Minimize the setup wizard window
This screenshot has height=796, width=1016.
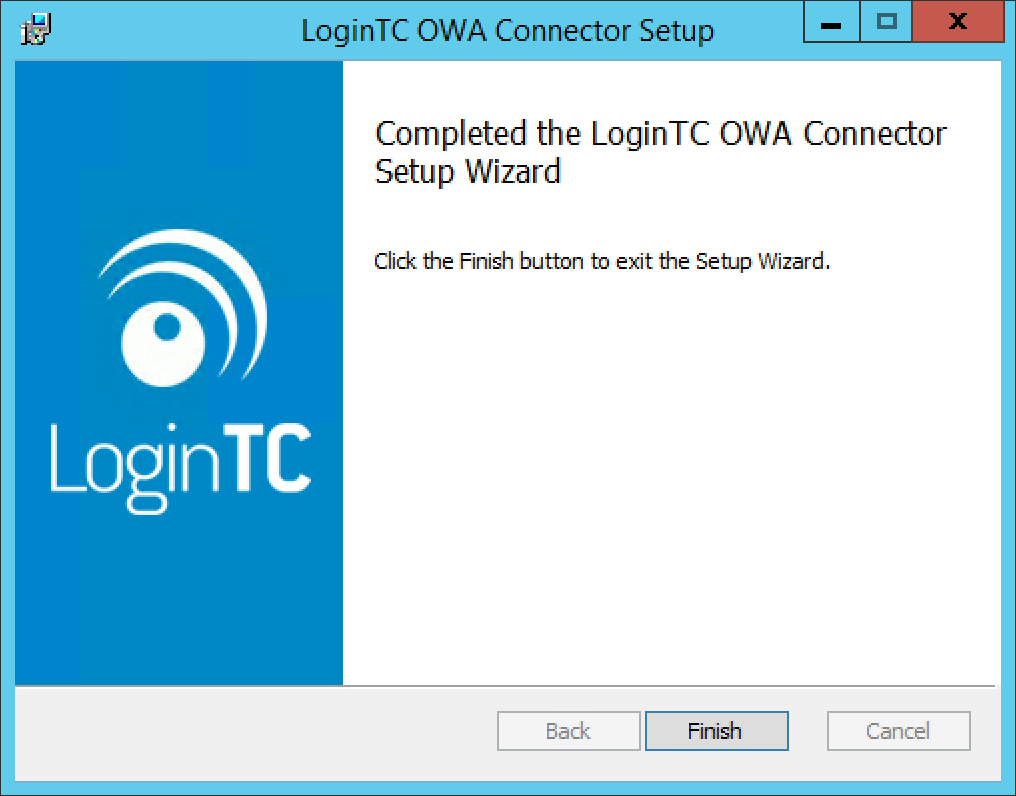[x=830, y=21]
